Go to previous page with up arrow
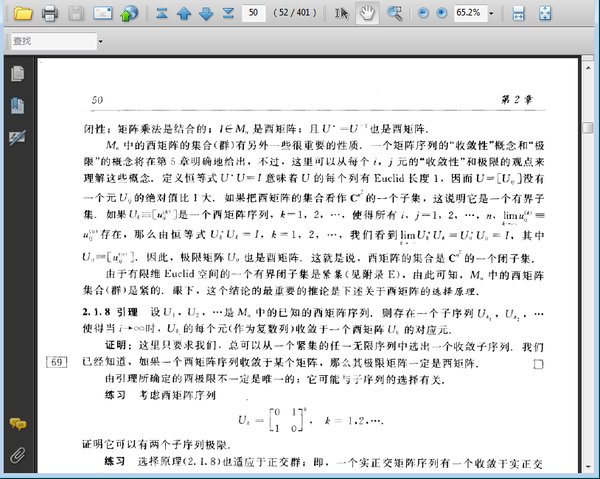Screen dimensions: 600x479 tap(184, 13)
